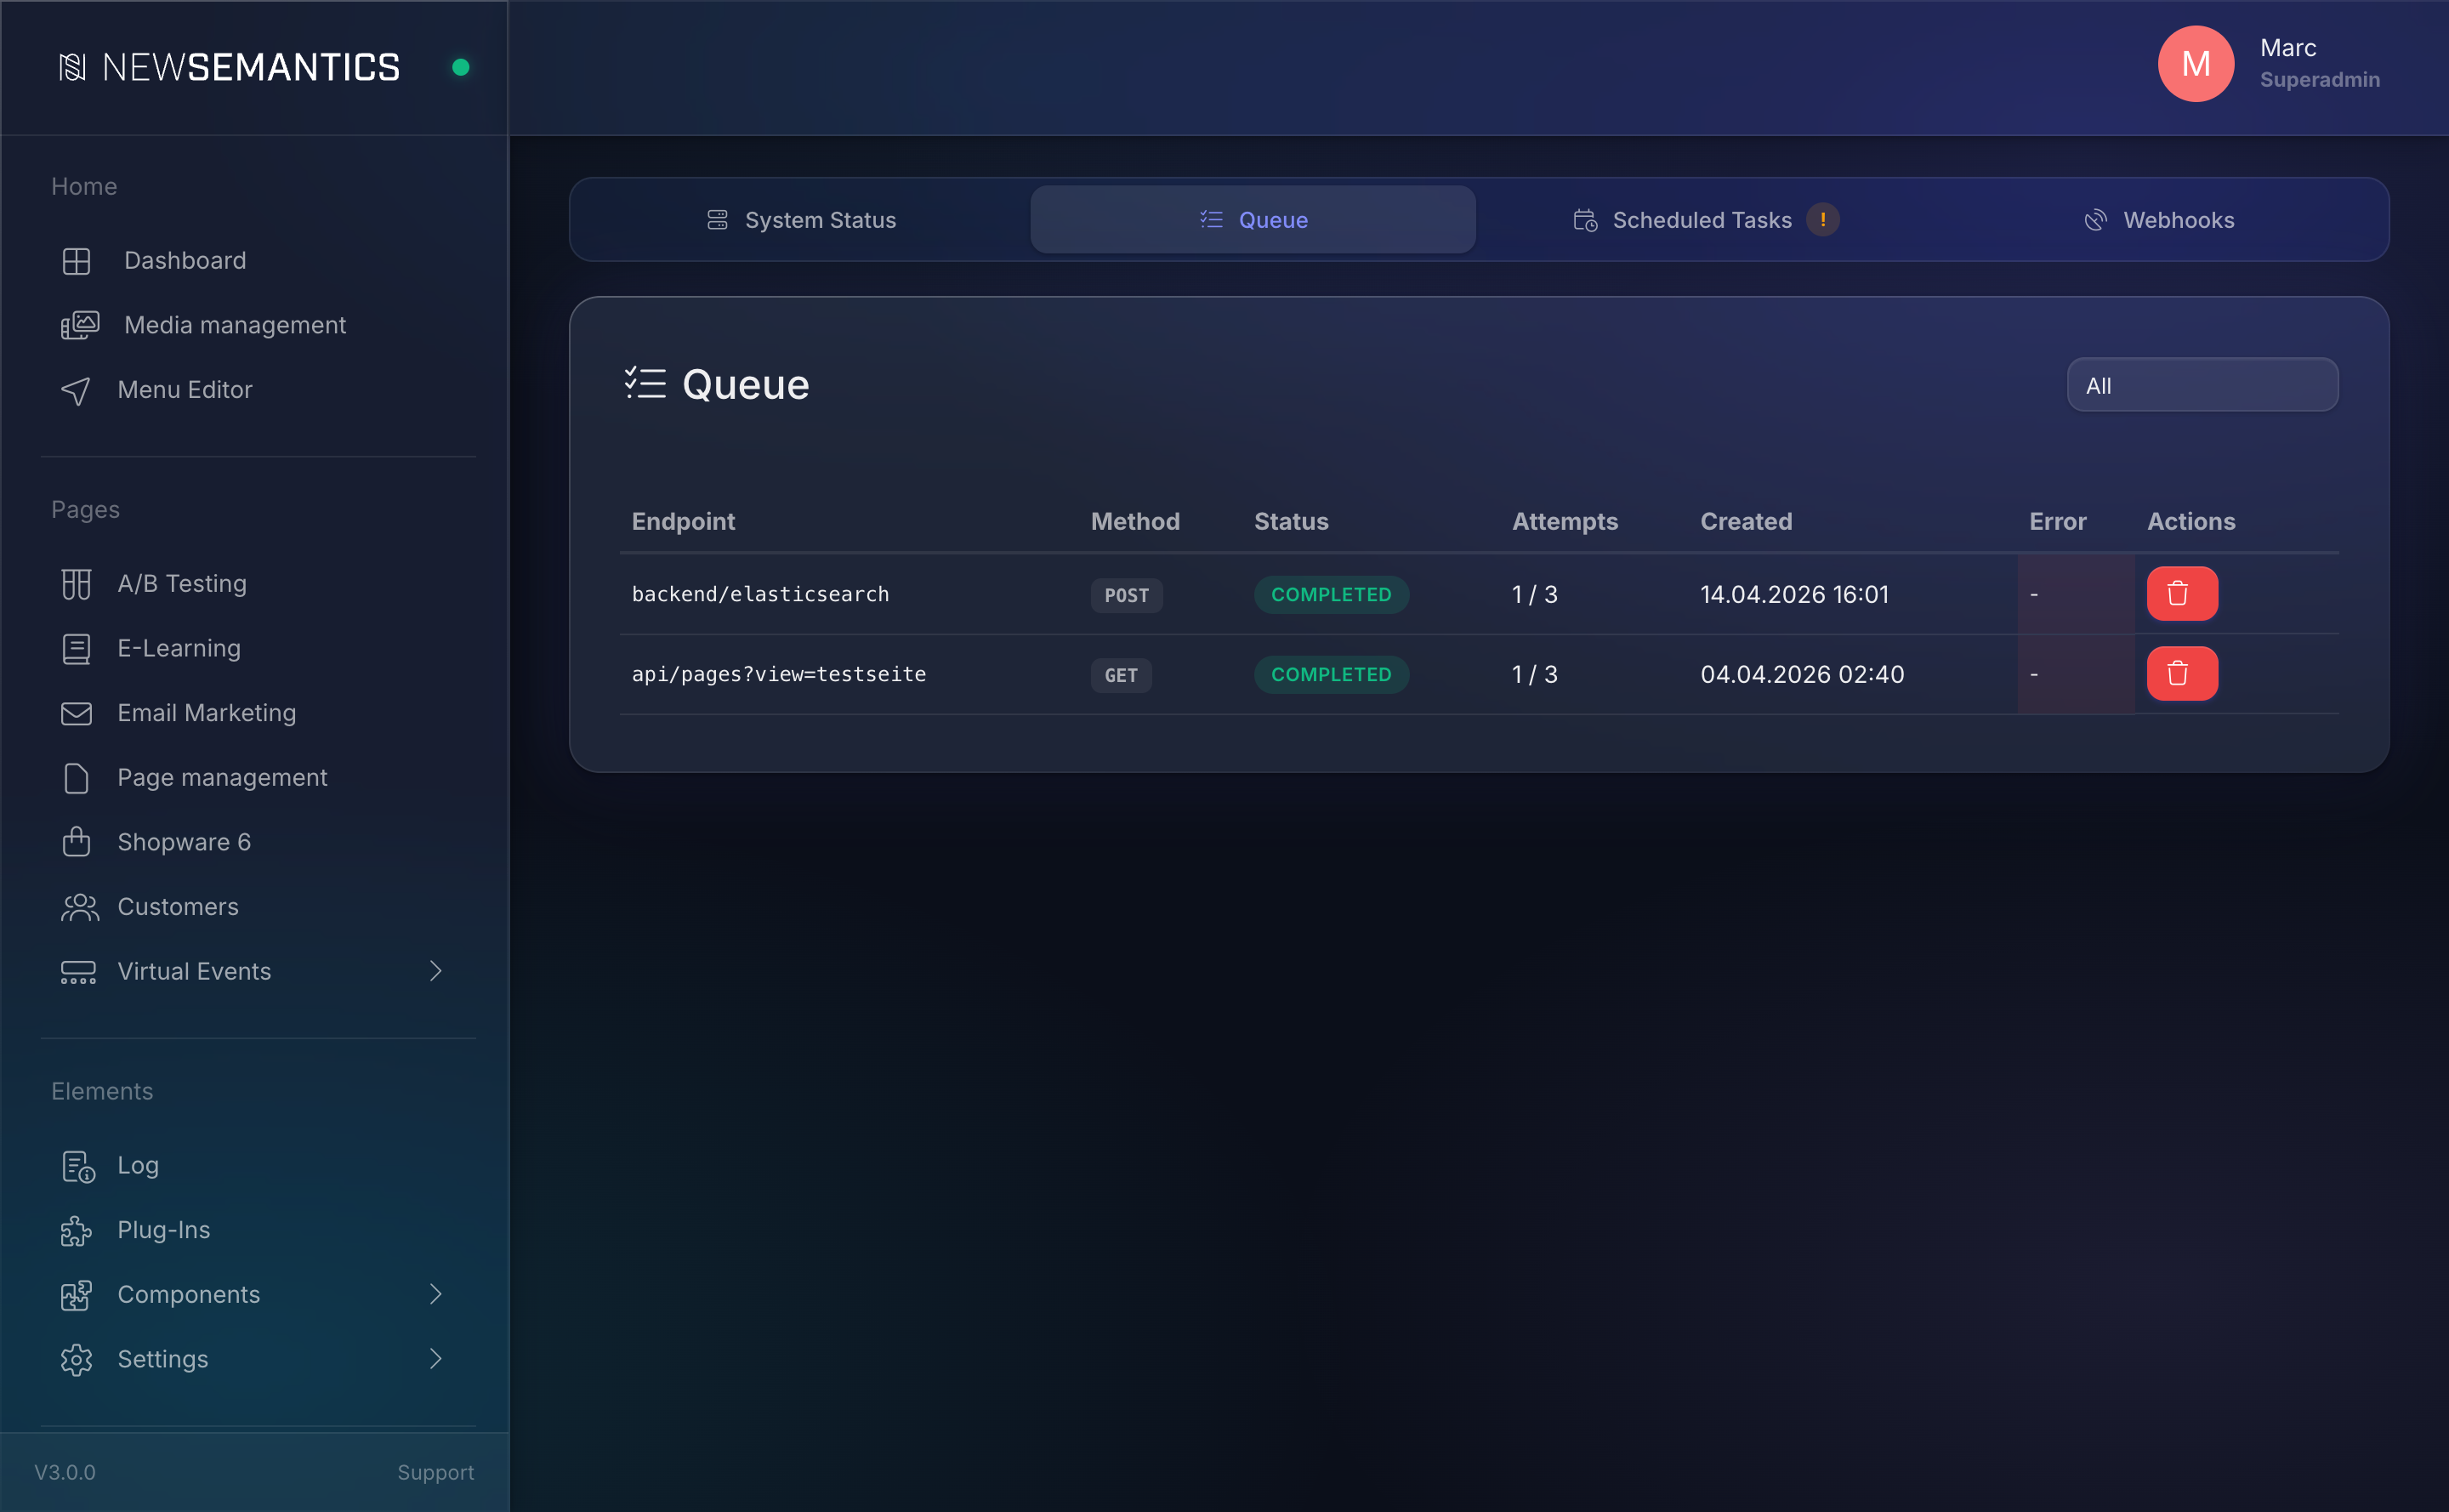This screenshot has height=1512, width=2449.
Task: Click the E-Learning document icon
Action: pos(76,649)
